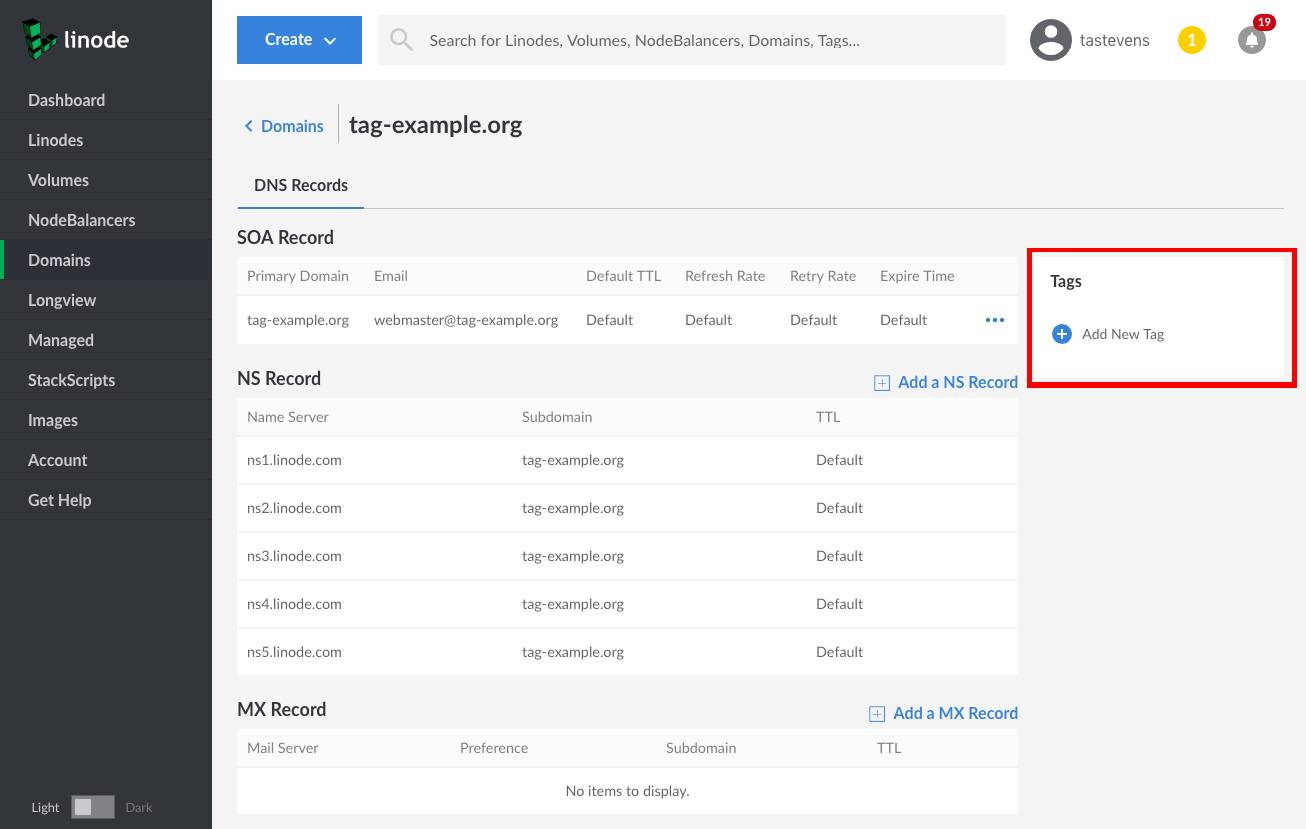
Task: Open the Create dropdown menu
Action: tap(299, 40)
